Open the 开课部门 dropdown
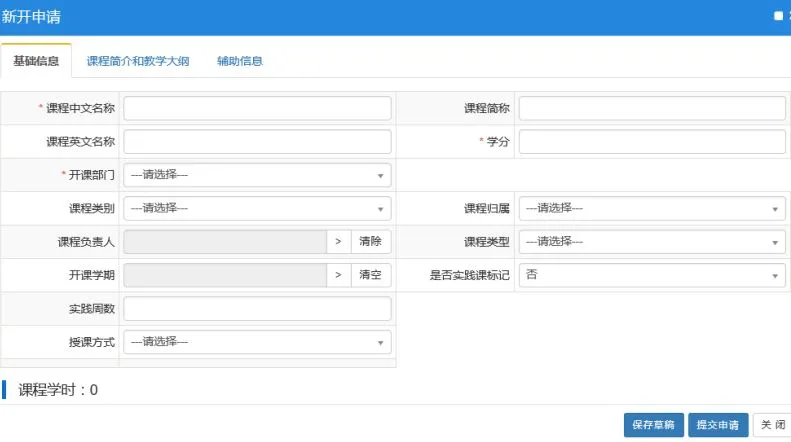The height and width of the screenshot is (442, 791). tap(257, 175)
